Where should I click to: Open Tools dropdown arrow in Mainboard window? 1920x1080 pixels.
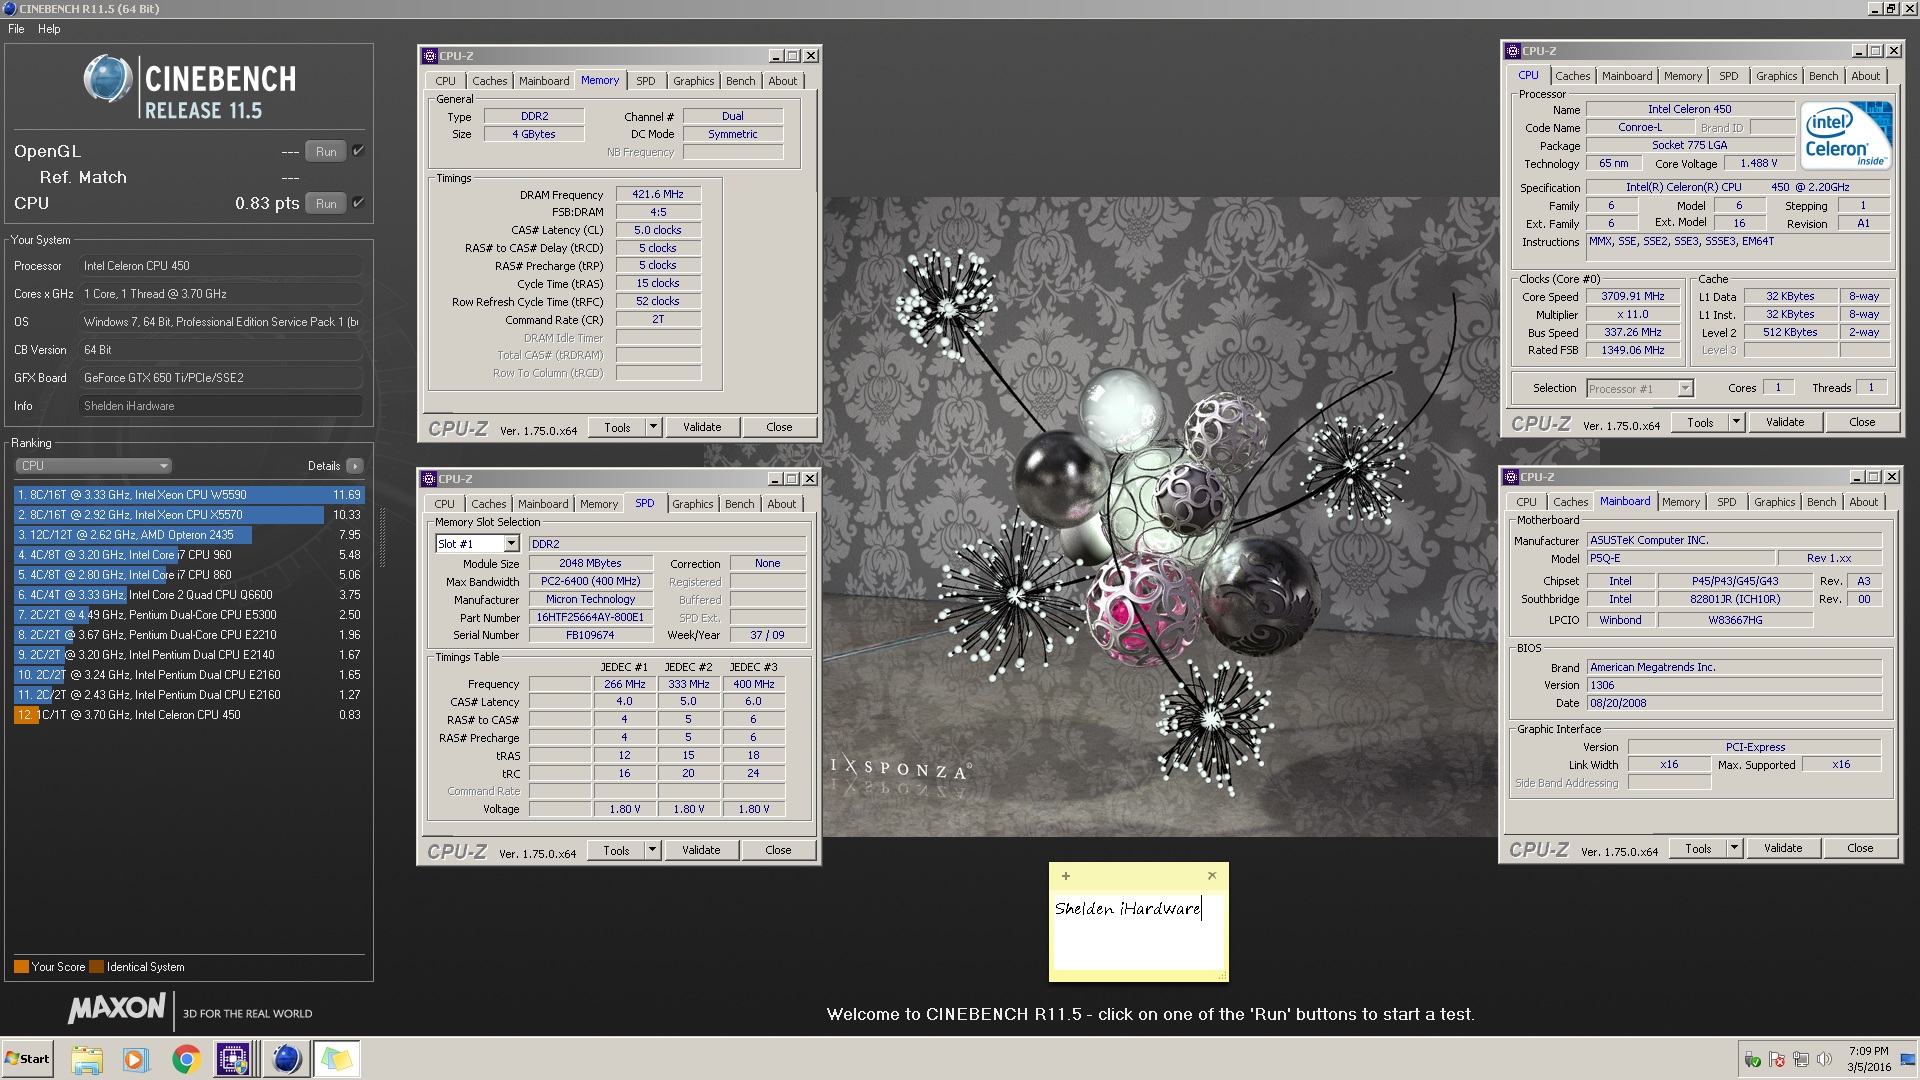tap(1734, 848)
